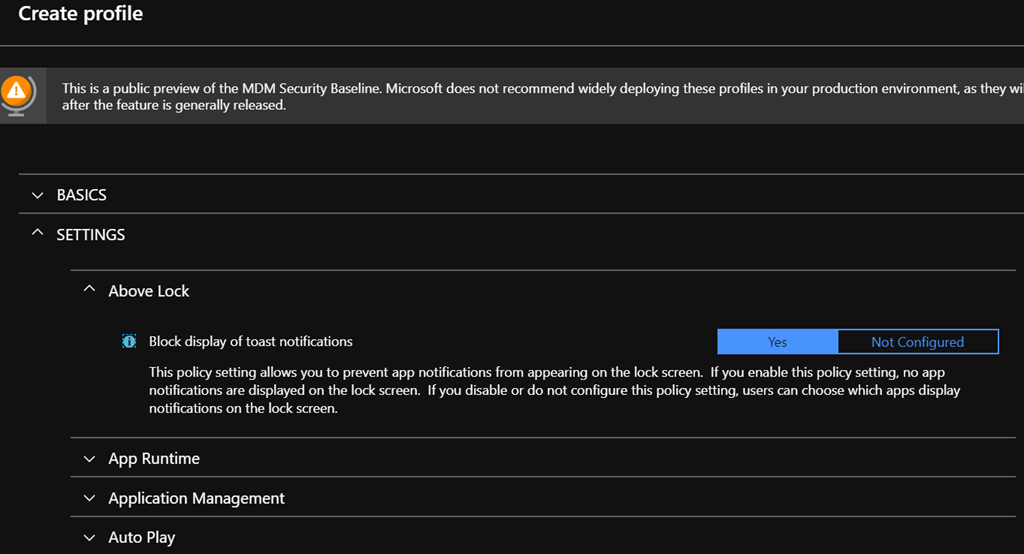Image resolution: width=1024 pixels, height=554 pixels.
Task: Collapse the Above Lock category heading
Action: (x=149, y=291)
